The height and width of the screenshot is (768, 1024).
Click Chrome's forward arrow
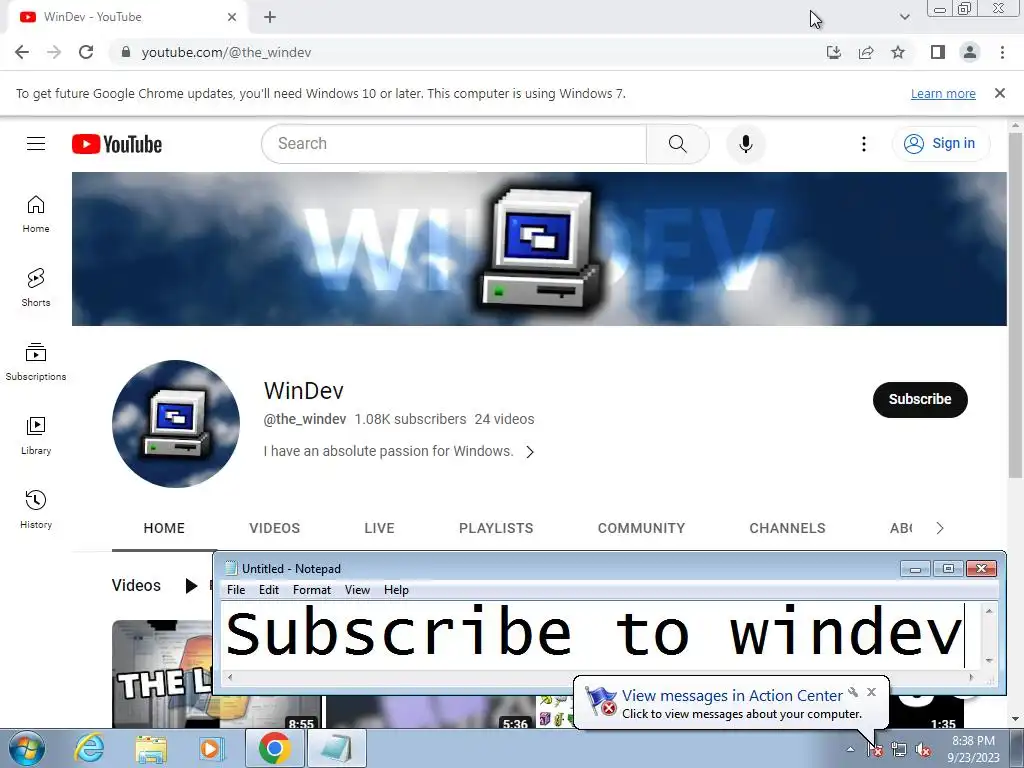[54, 52]
